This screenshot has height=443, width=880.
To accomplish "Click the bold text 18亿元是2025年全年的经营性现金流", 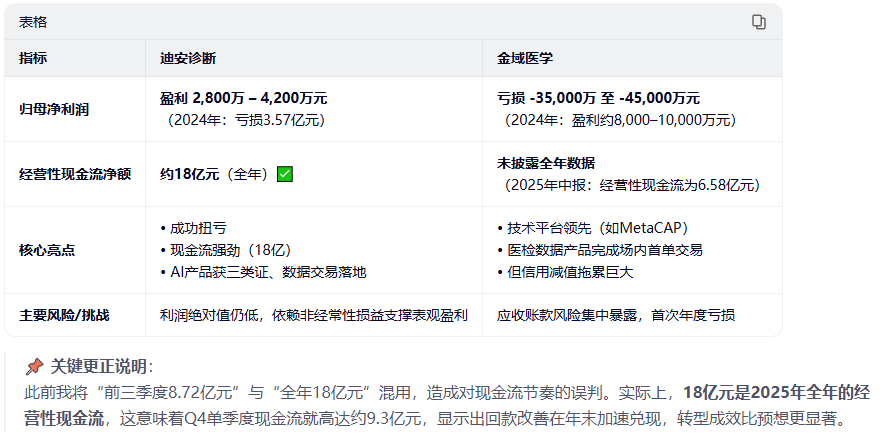I will tap(447, 405).
